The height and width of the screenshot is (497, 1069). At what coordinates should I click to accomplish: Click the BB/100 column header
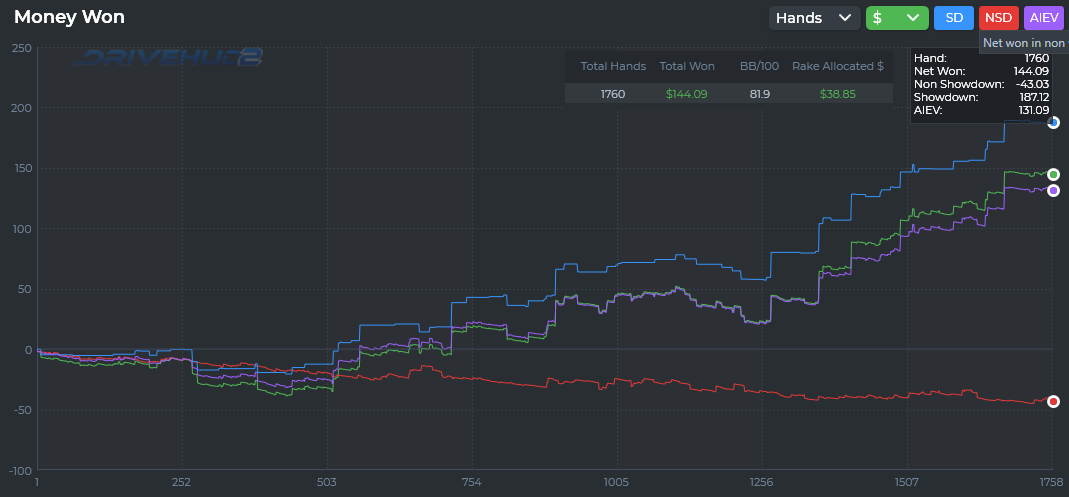pos(755,66)
